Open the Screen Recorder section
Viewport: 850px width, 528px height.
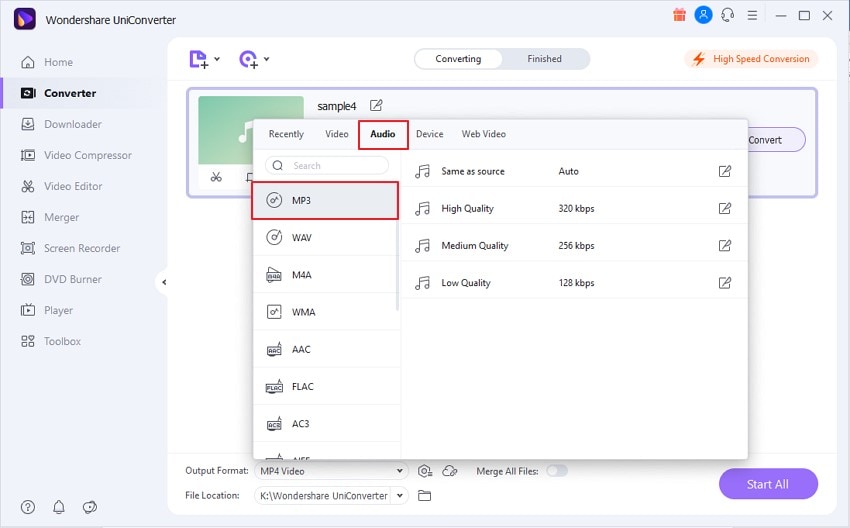(70, 248)
